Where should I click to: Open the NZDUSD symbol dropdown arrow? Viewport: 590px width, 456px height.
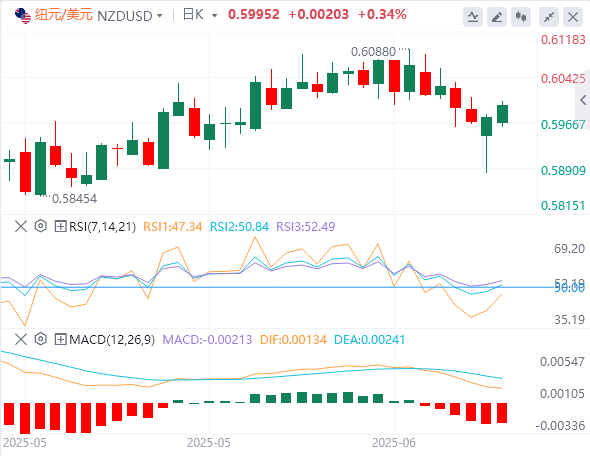point(160,16)
